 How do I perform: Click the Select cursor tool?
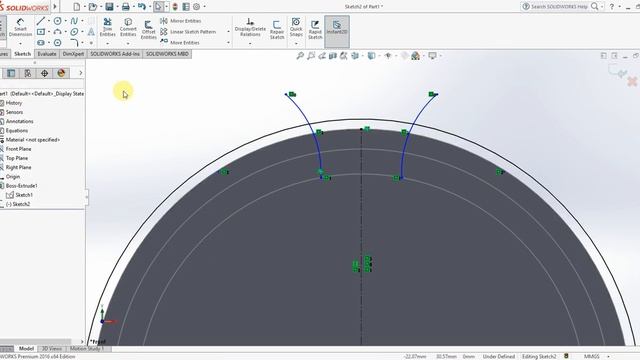pyautogui.click(x=158, y=7)
